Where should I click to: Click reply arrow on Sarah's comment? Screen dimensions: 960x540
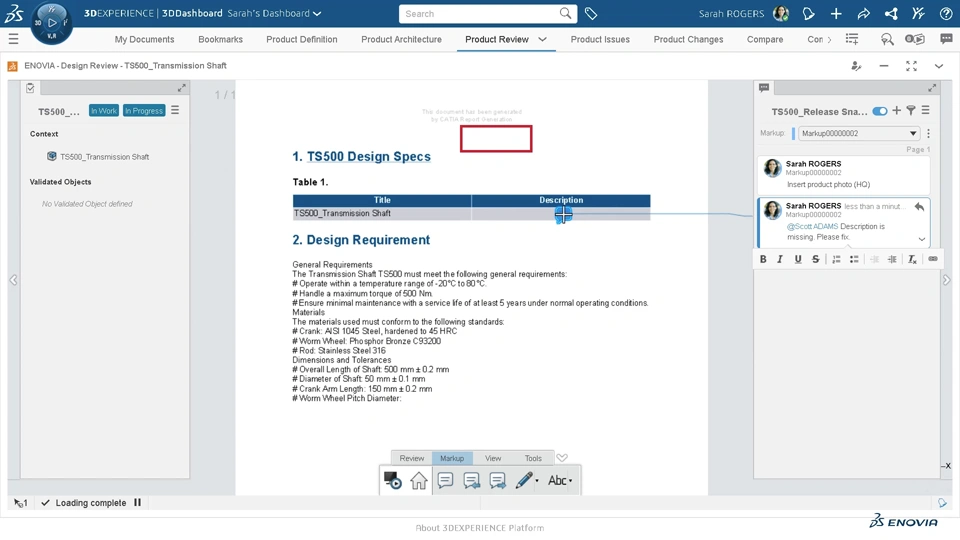click(x=919, y=207)
